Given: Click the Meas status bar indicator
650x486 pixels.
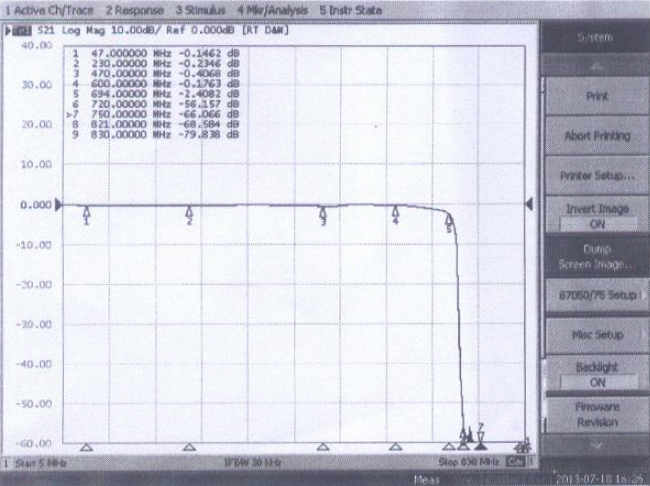Looking at the screenshot, I should pos(427,480).
